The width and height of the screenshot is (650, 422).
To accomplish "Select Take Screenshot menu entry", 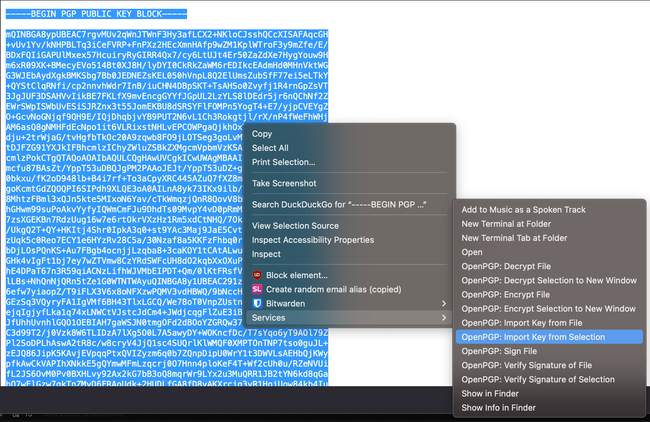I will pyautogui.click(x=285, y=183).
